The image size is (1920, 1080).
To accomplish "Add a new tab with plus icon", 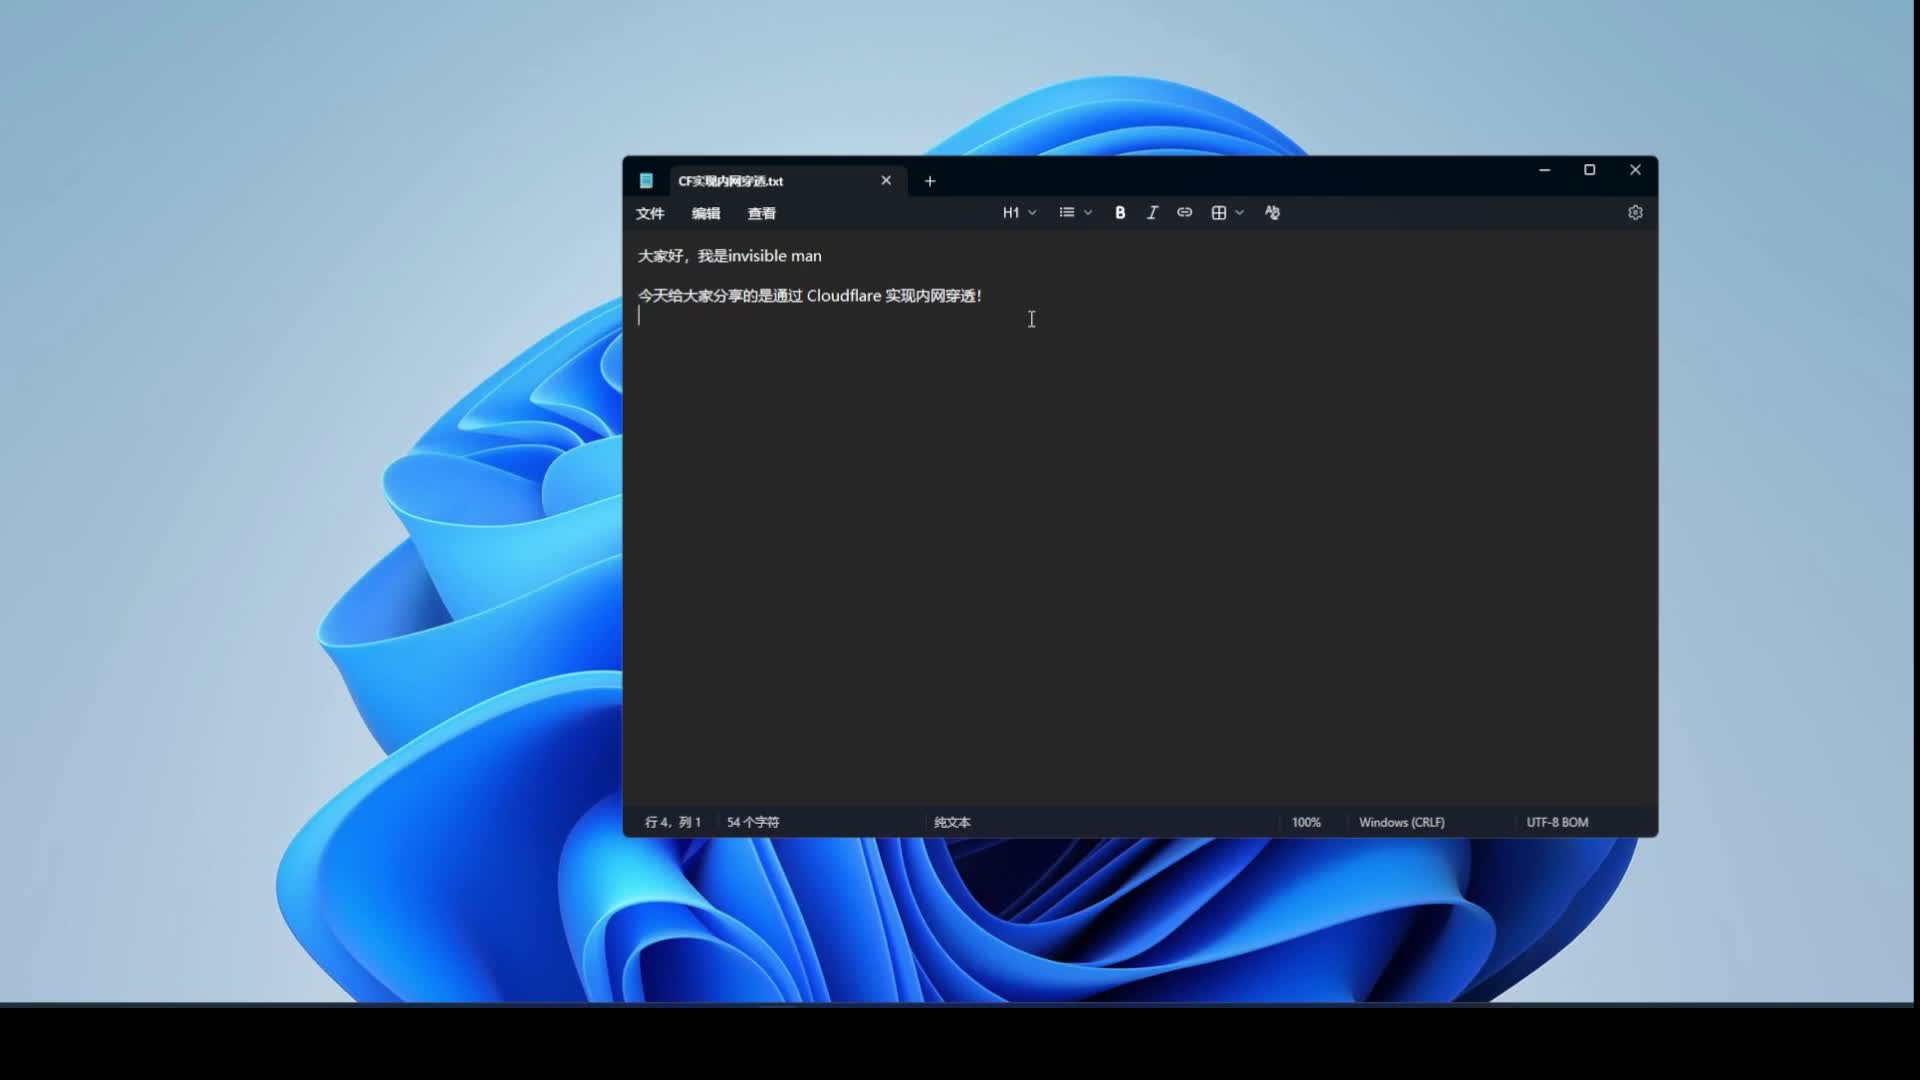I will (930, 181).
